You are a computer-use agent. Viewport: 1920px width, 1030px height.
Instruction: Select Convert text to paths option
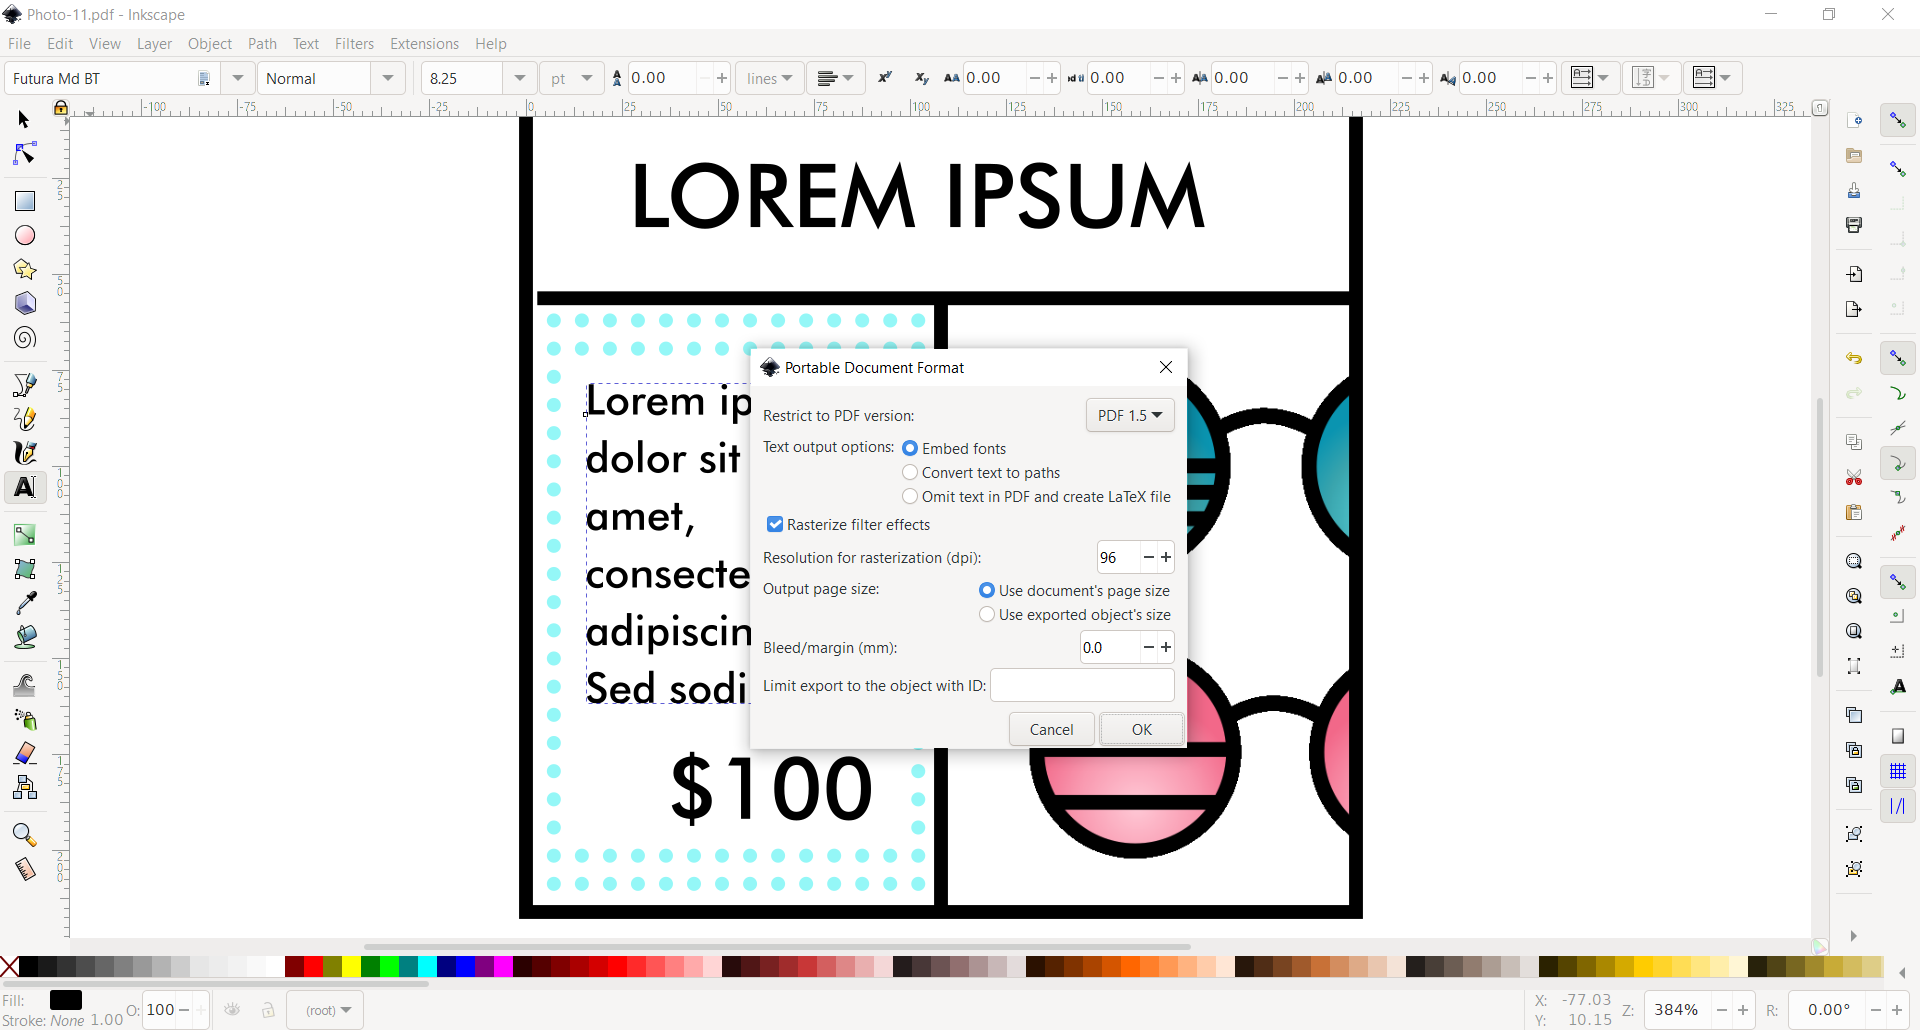tap(910, 473)
